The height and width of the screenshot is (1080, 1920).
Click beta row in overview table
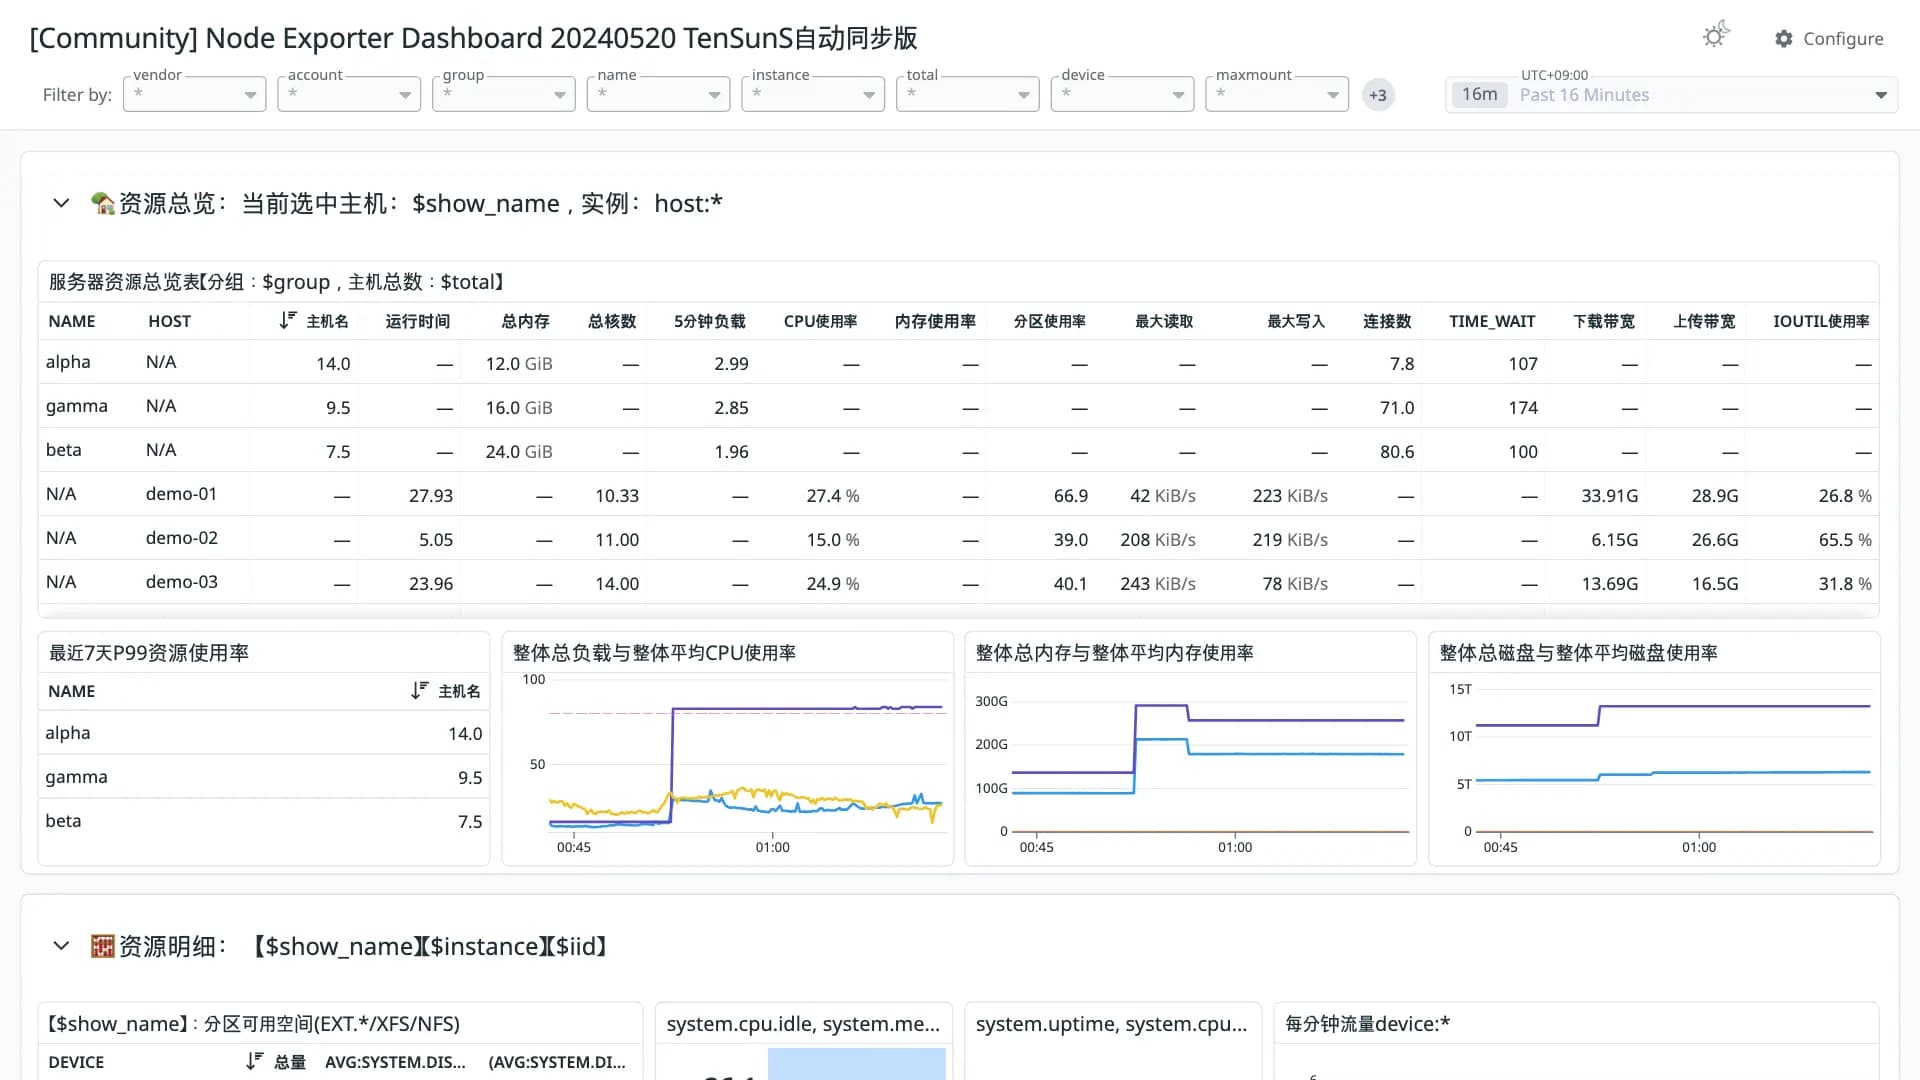click(x=958, y=451)
